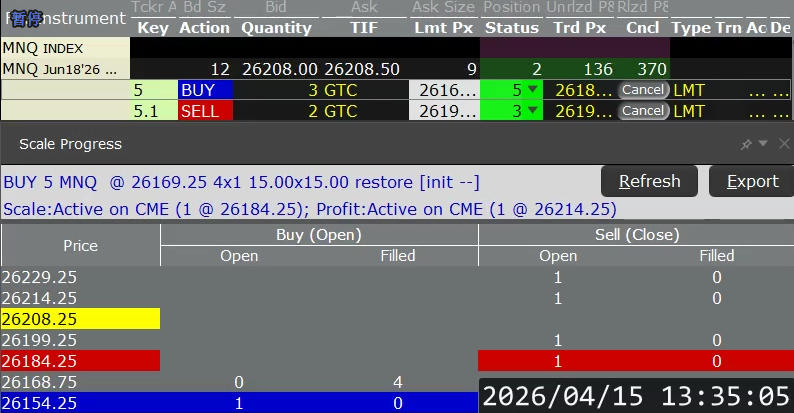Edit limit price field of SELL order

pyautogui.click(x=444, y=111)
